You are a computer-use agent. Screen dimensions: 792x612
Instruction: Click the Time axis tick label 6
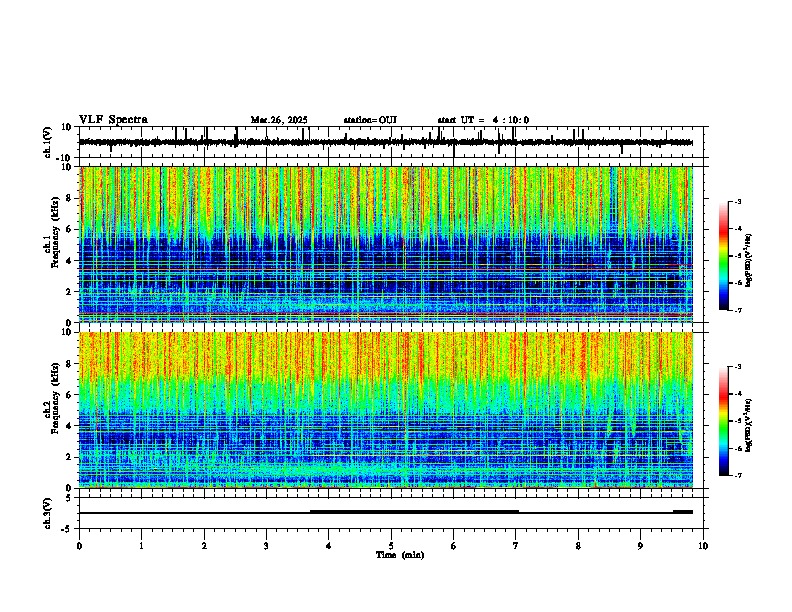pyautogui.click(x=454, y=546)
